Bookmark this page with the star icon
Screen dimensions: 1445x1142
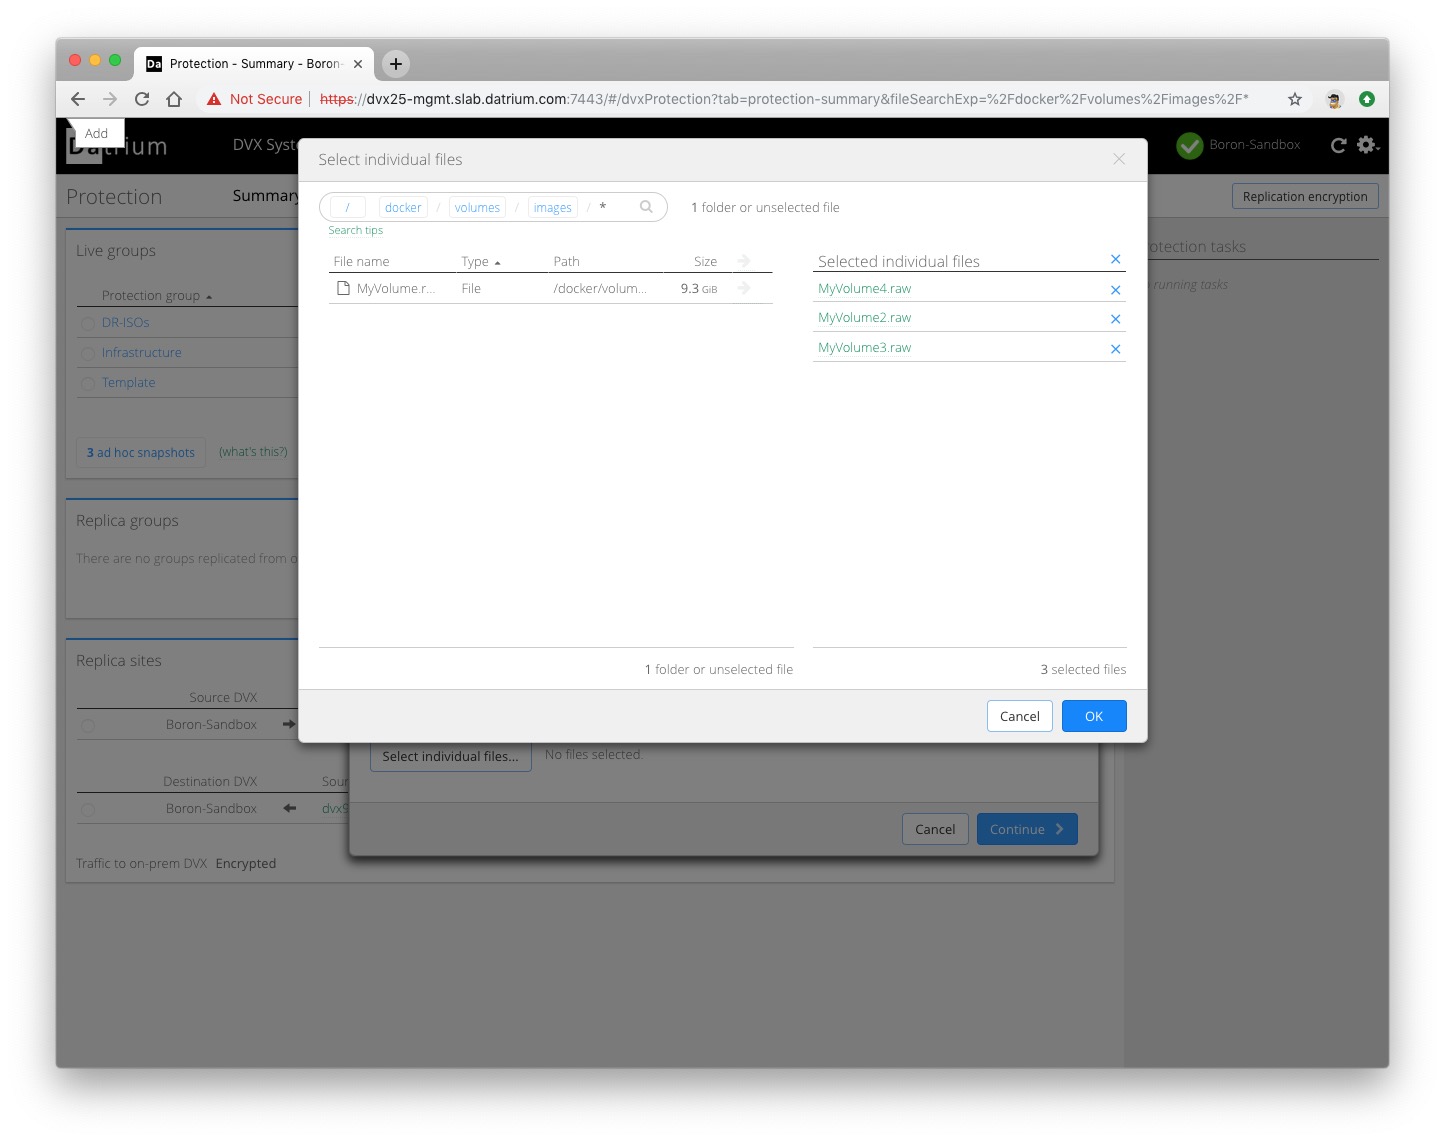click(1295, 99)
